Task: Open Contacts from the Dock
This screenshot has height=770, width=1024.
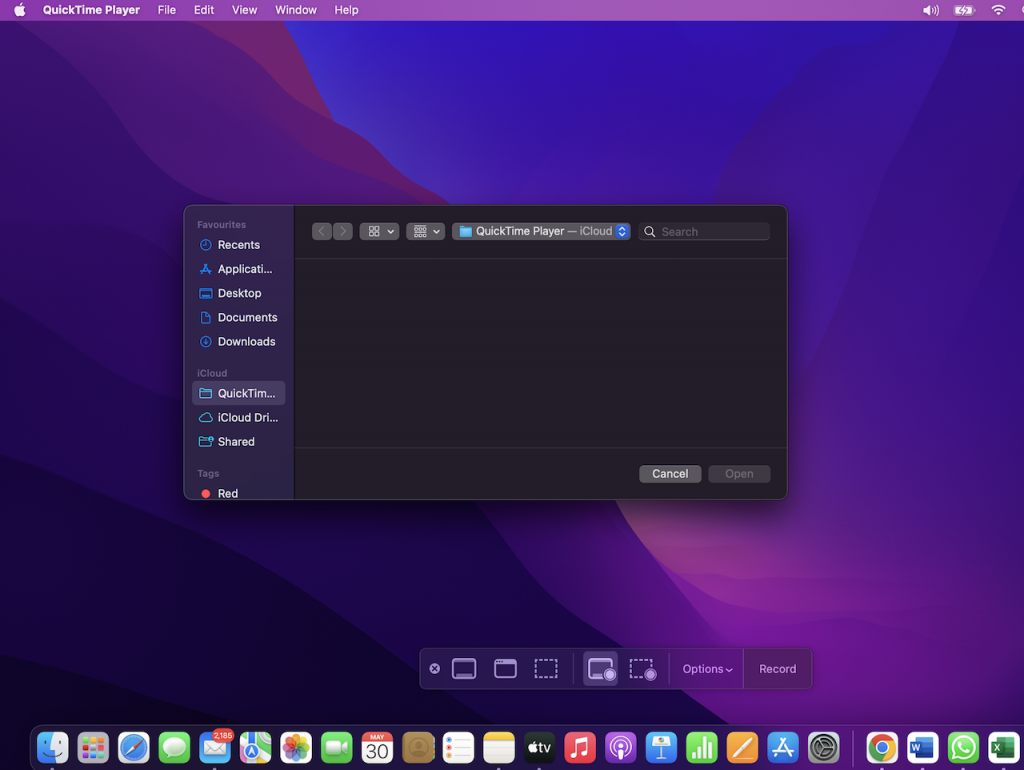Action: (418, 747)
